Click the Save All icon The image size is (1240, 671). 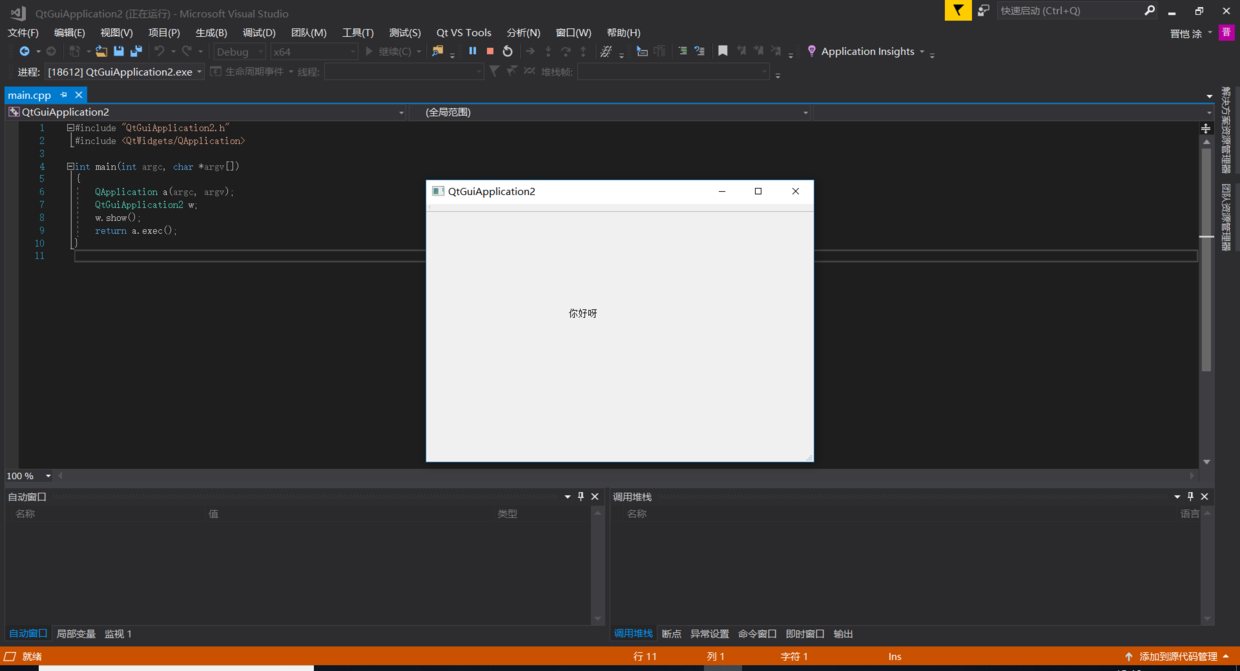pos(136,51)
